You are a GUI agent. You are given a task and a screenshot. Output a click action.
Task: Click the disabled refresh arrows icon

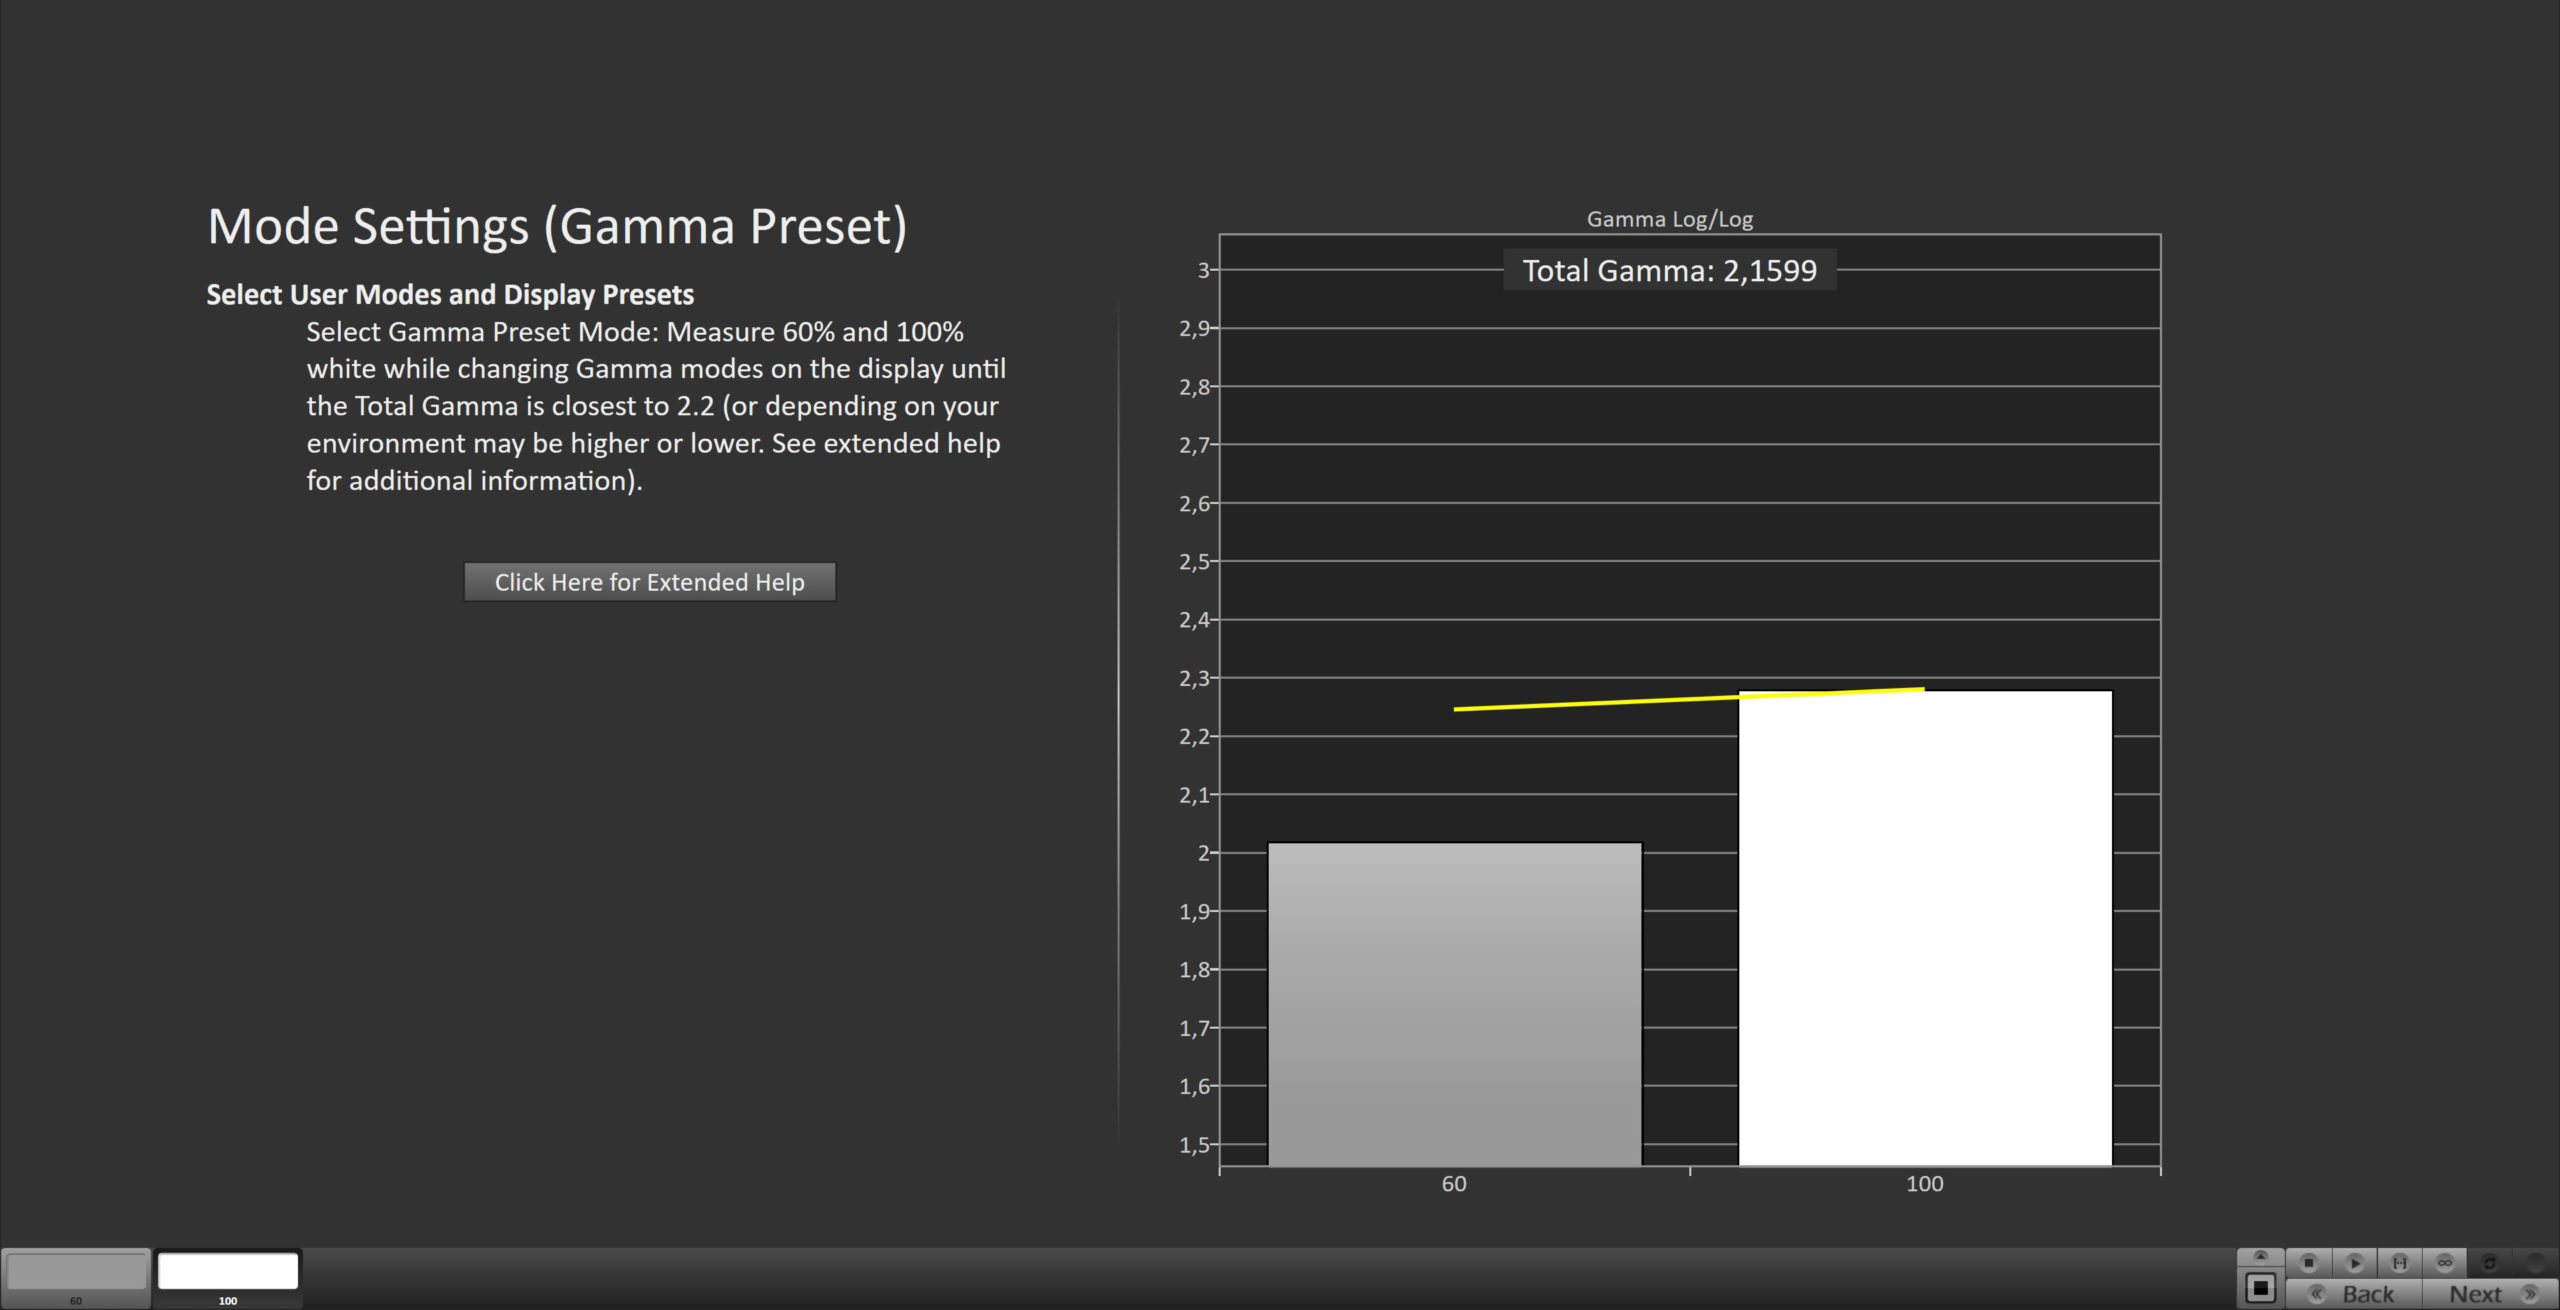(2490, 1263)
